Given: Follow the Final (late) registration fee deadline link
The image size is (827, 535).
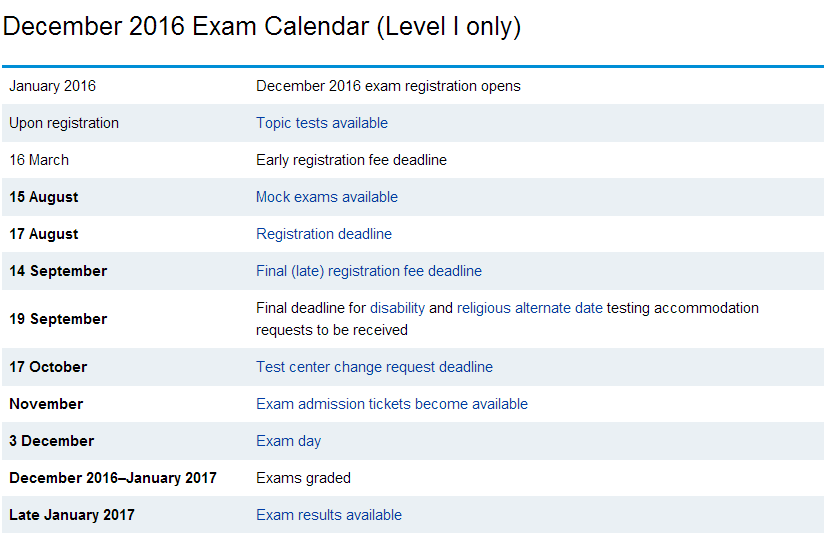Looking at the screenshot, I should (x=368, y=271).
